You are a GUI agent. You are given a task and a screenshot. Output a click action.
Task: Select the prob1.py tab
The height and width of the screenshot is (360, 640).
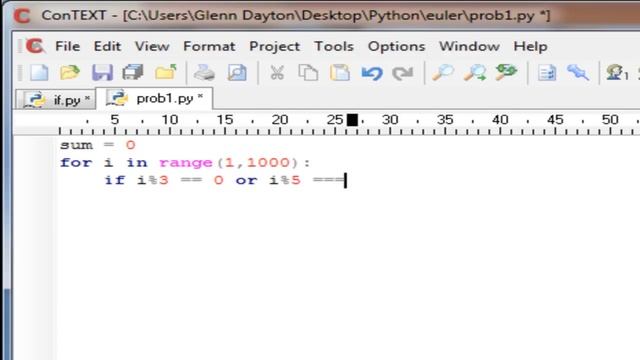tap(154, 98)
